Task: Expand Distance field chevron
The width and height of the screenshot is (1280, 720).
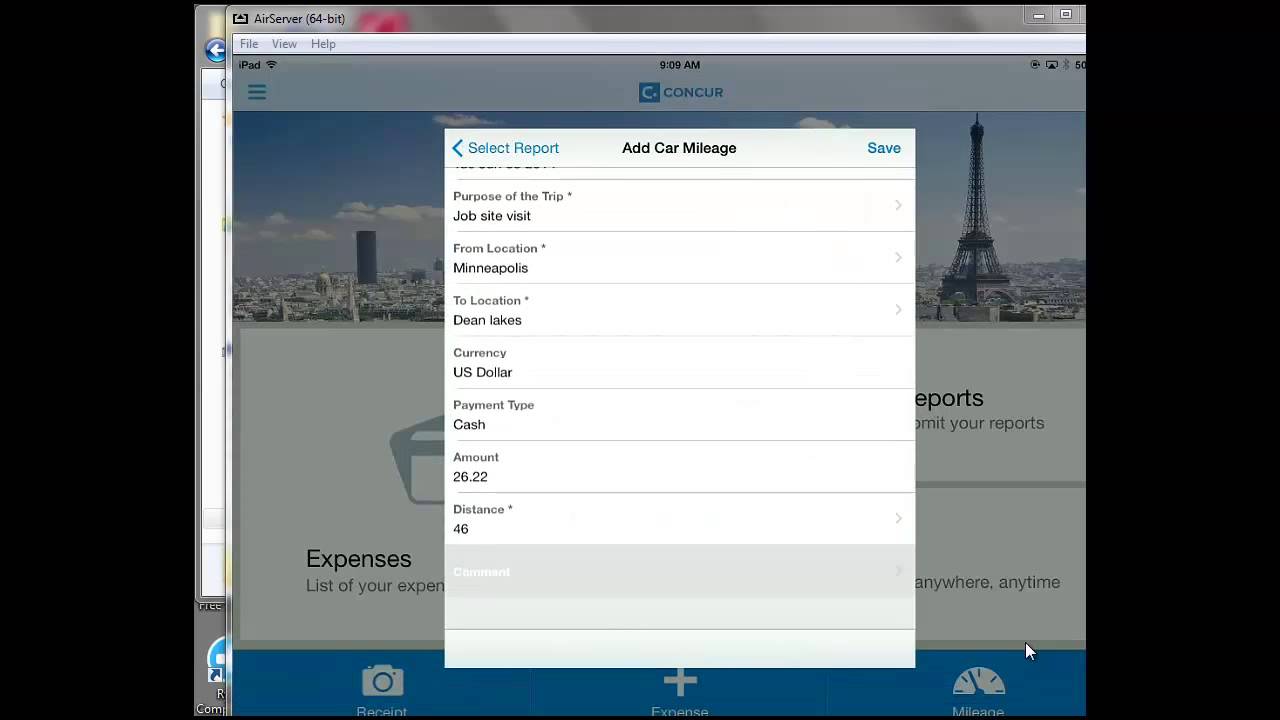Action: [898, 518]
